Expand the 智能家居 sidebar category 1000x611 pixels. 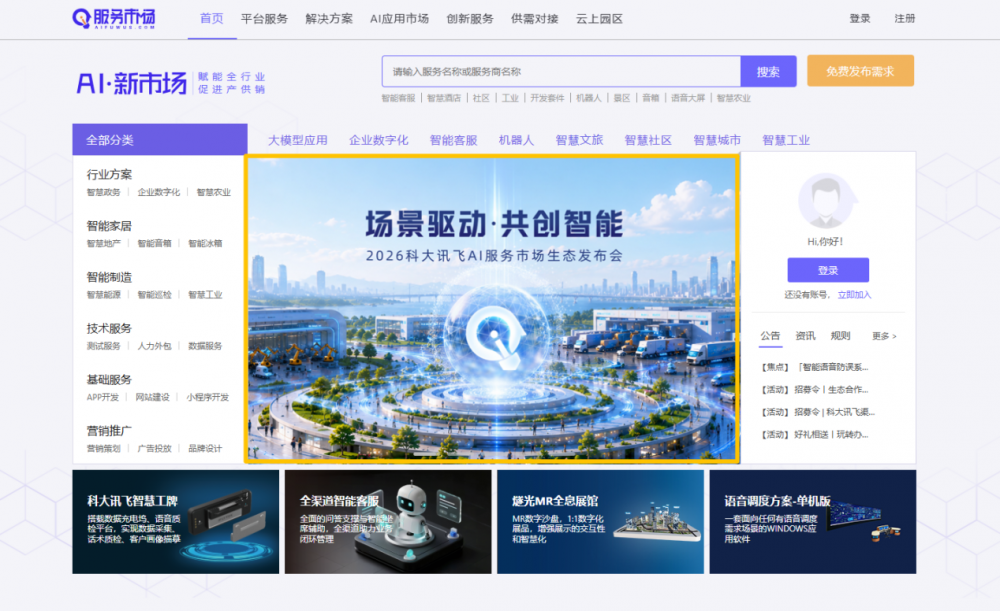(109, 226)
